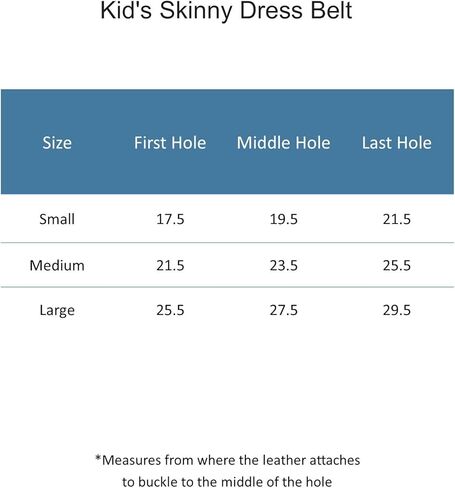Click the Medium size row label
Viewport: 455px width, 488px height.
coord(57,265)
